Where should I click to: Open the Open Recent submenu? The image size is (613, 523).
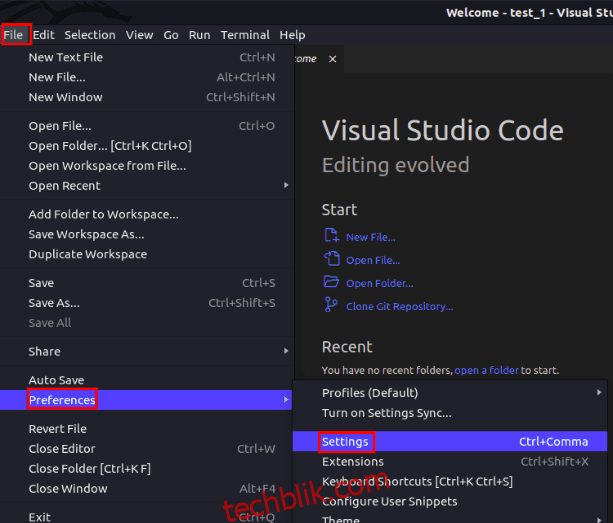tap(146, 186)
